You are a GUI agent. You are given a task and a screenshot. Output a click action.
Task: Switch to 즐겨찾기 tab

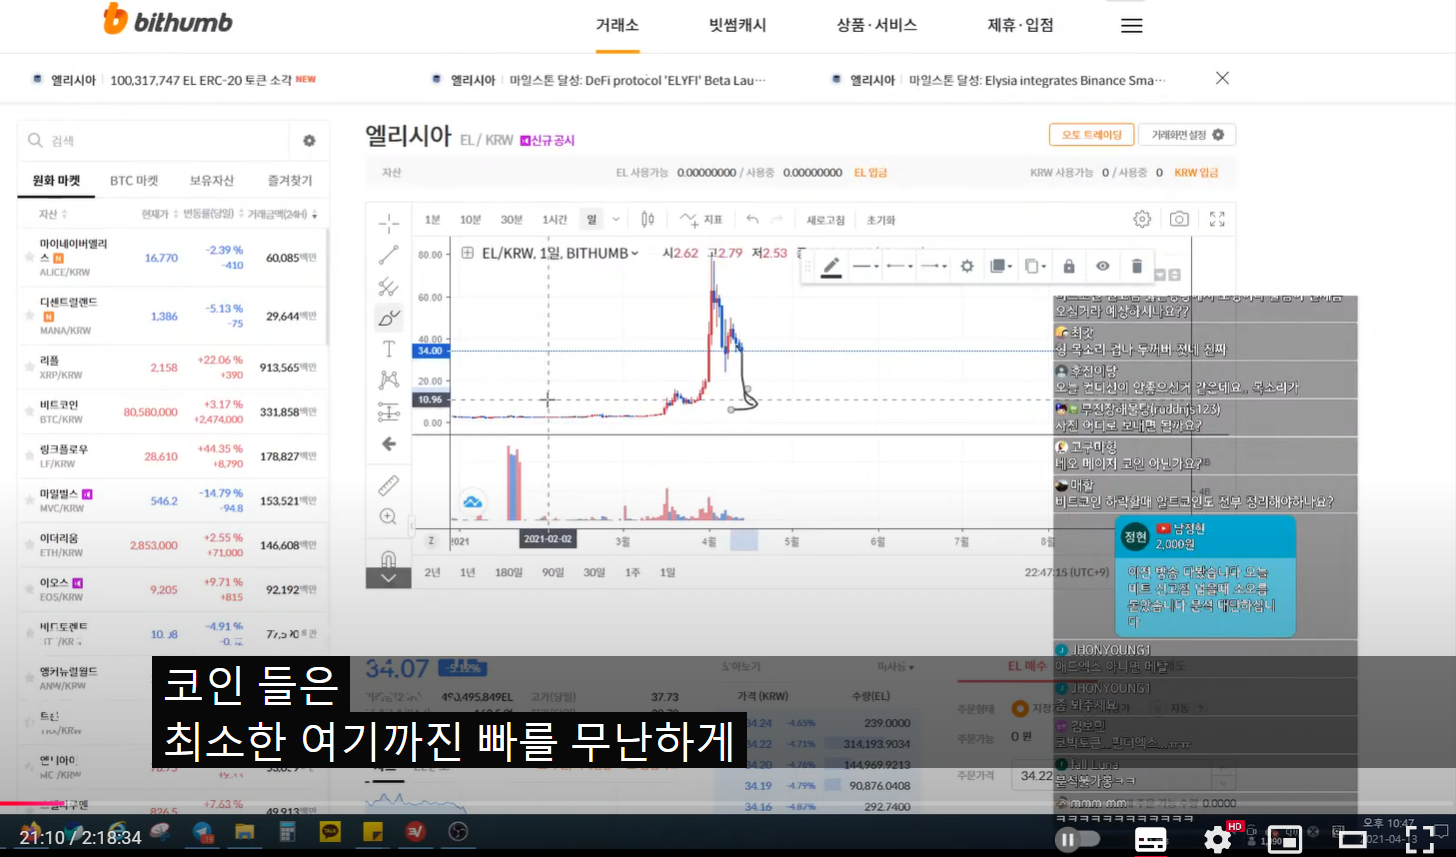coord(290,181)
